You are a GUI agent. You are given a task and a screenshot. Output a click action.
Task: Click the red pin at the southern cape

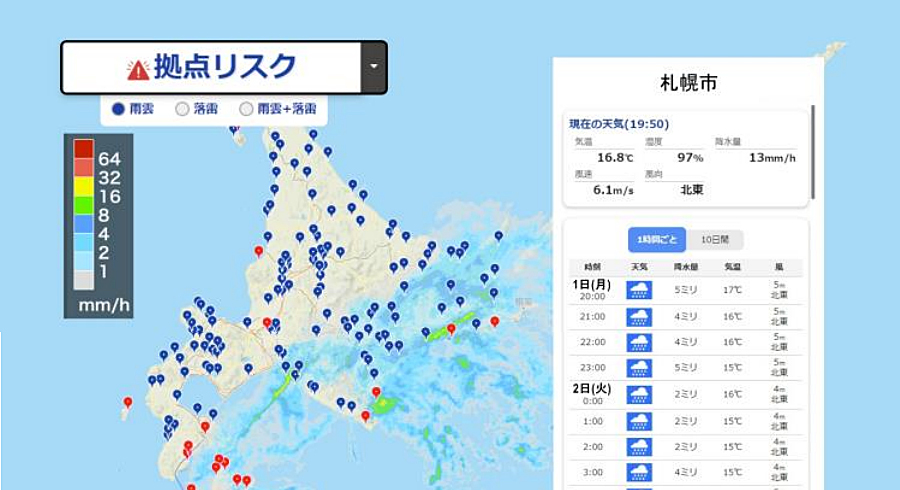point(365,415)
